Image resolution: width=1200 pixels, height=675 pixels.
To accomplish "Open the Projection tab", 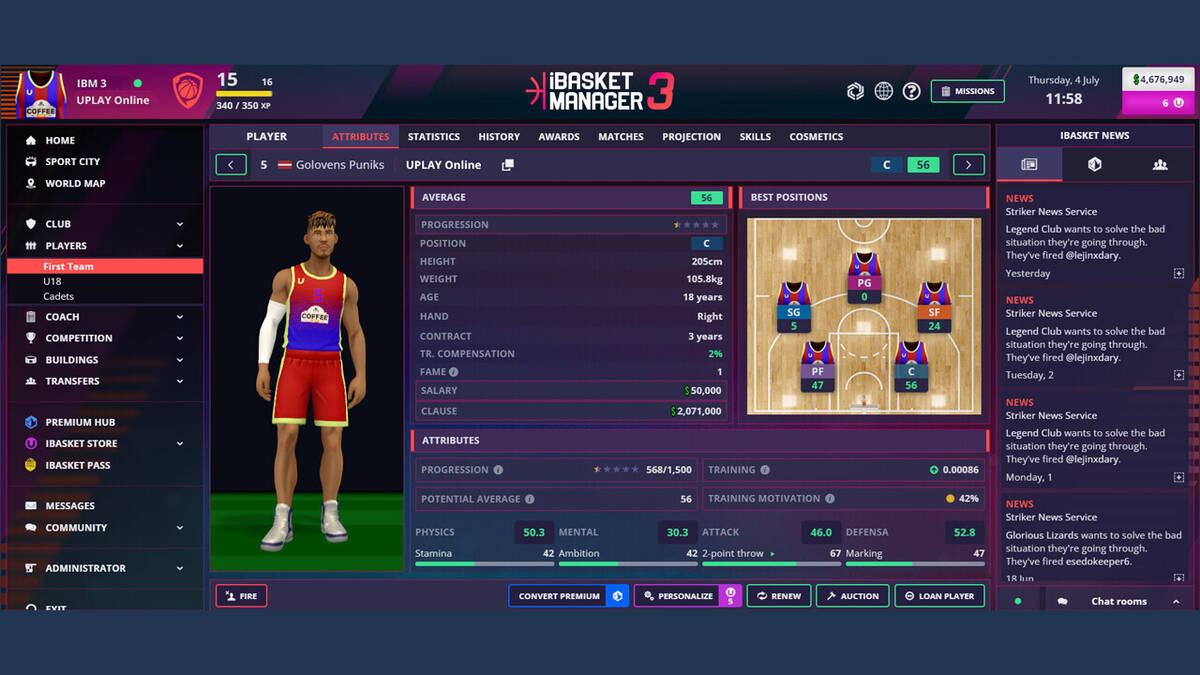I will tap(691, 137).
